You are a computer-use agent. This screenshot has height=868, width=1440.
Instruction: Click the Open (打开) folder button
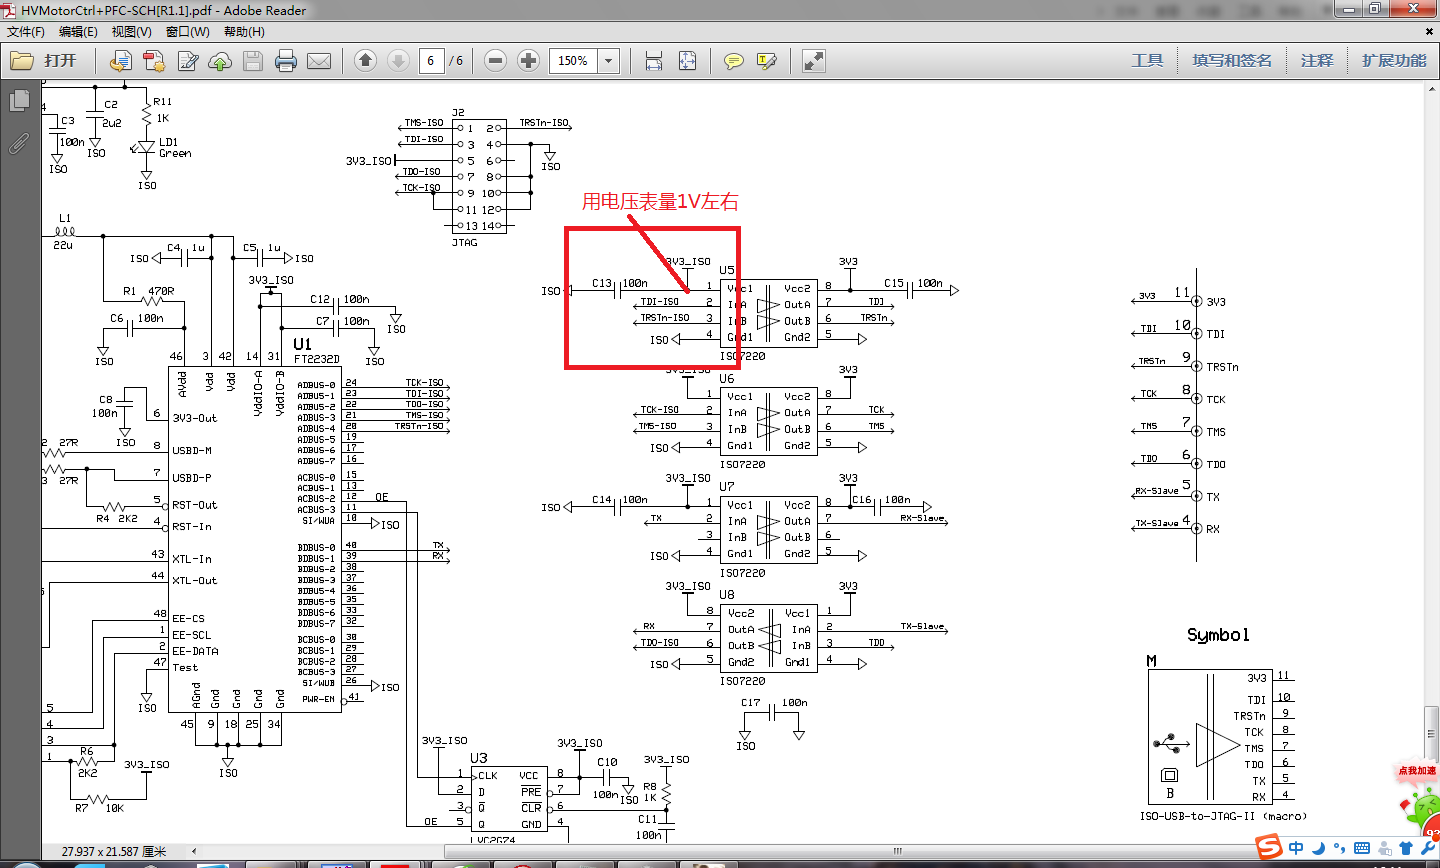44,61
